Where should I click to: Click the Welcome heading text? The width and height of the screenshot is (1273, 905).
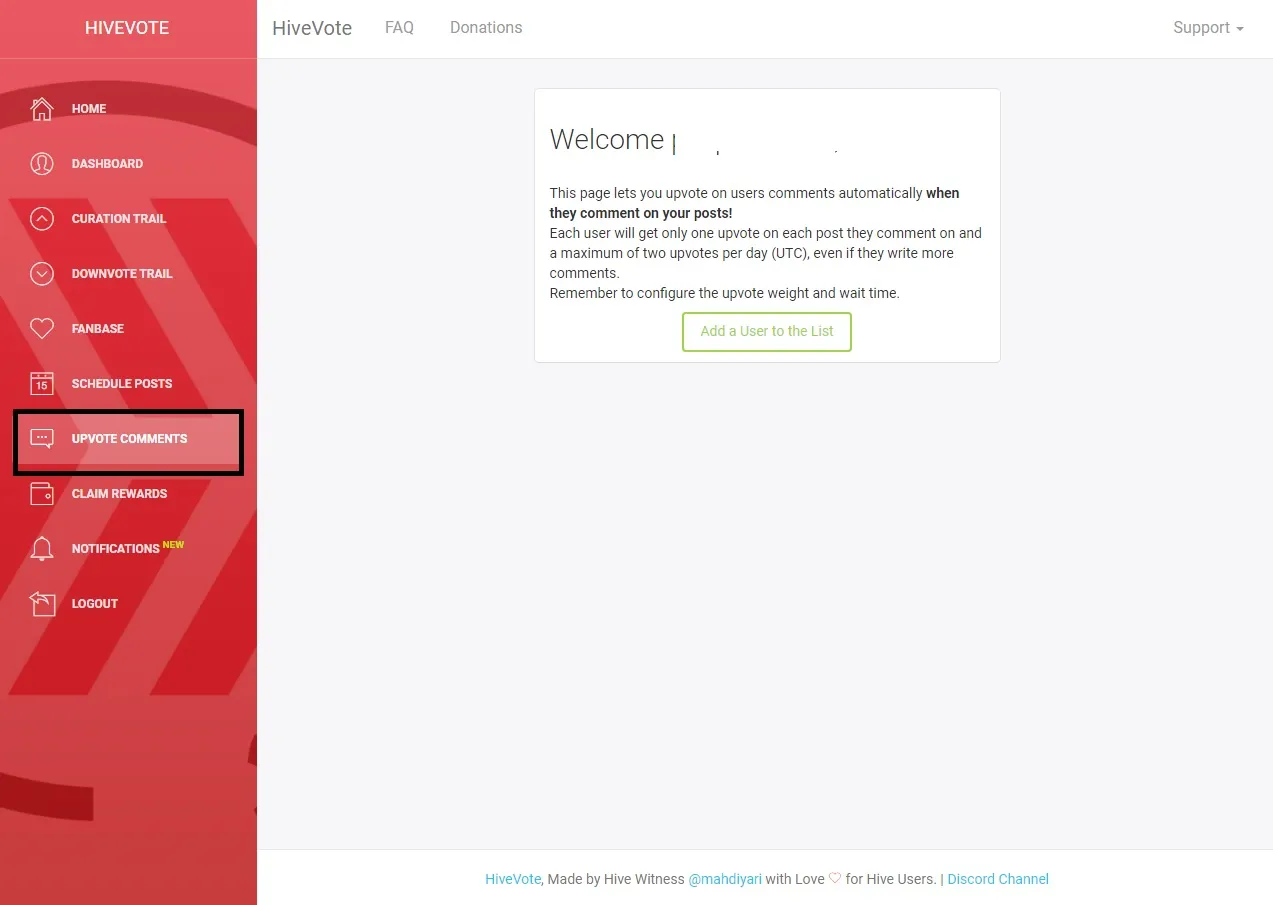tap(606, 139)
